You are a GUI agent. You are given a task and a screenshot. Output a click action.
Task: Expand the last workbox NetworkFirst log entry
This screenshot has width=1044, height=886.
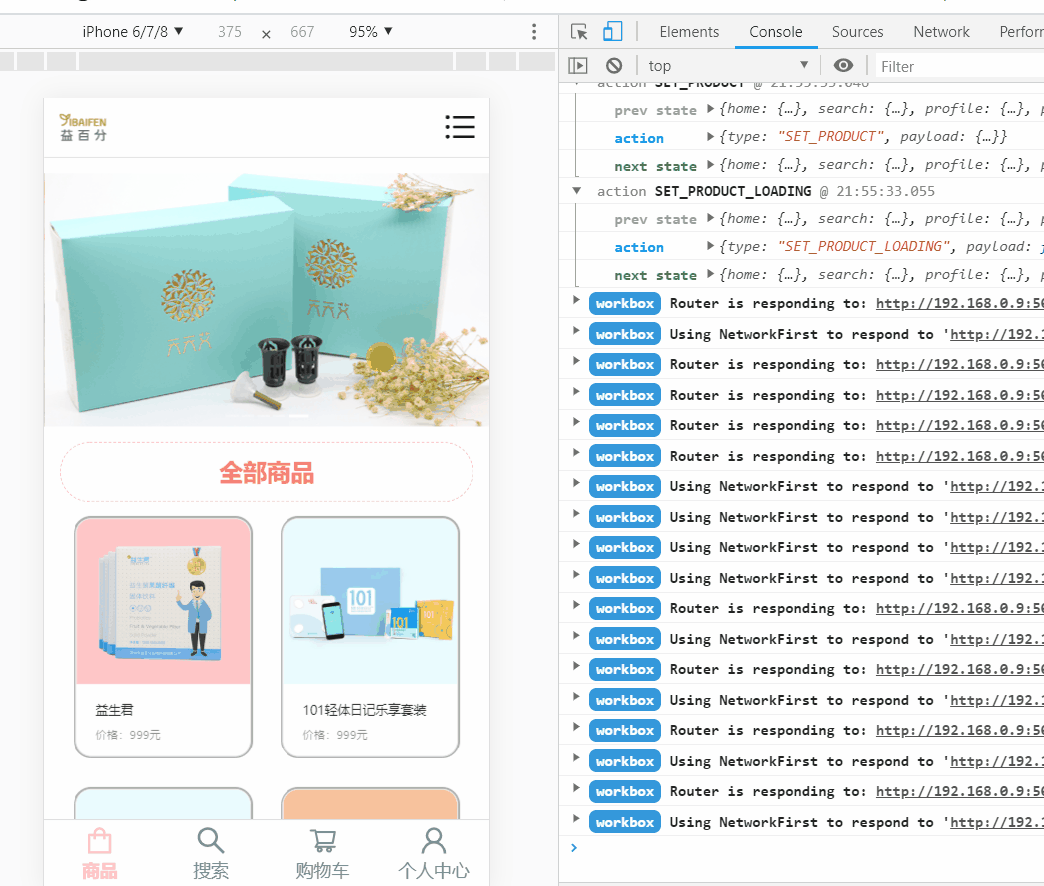click(577, 819)
